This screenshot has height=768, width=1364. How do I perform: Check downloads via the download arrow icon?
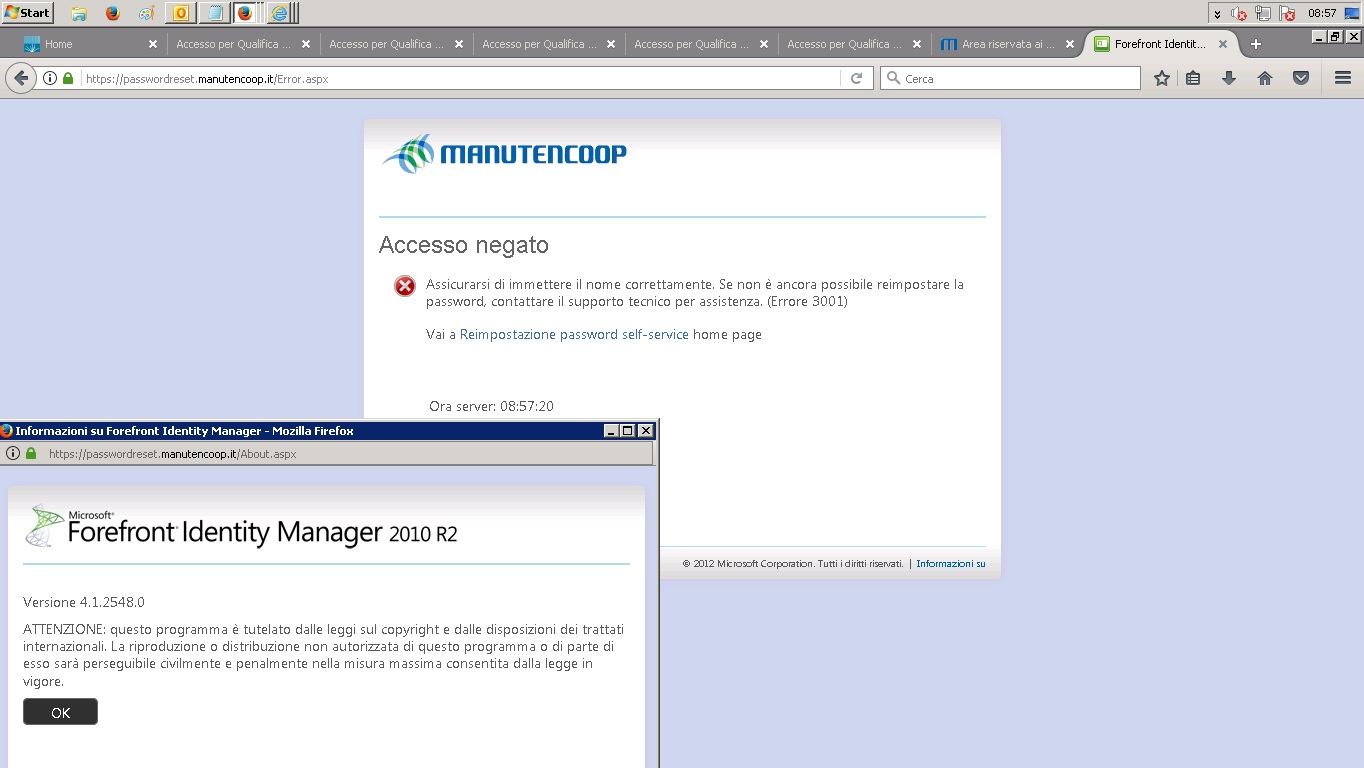pos(1228,77)
